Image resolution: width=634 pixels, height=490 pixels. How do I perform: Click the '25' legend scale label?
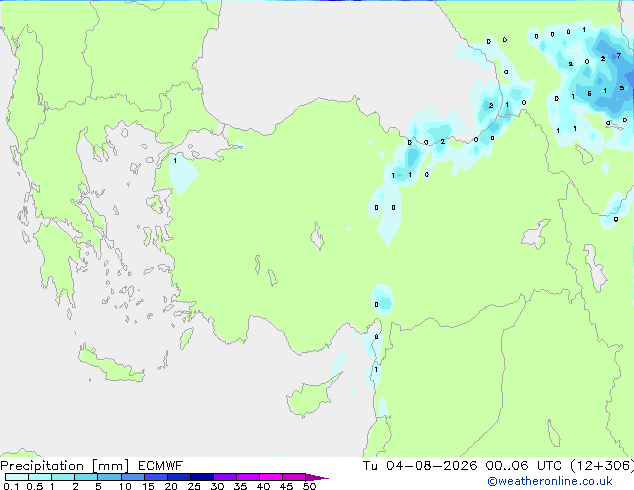(x=194, y=486)
